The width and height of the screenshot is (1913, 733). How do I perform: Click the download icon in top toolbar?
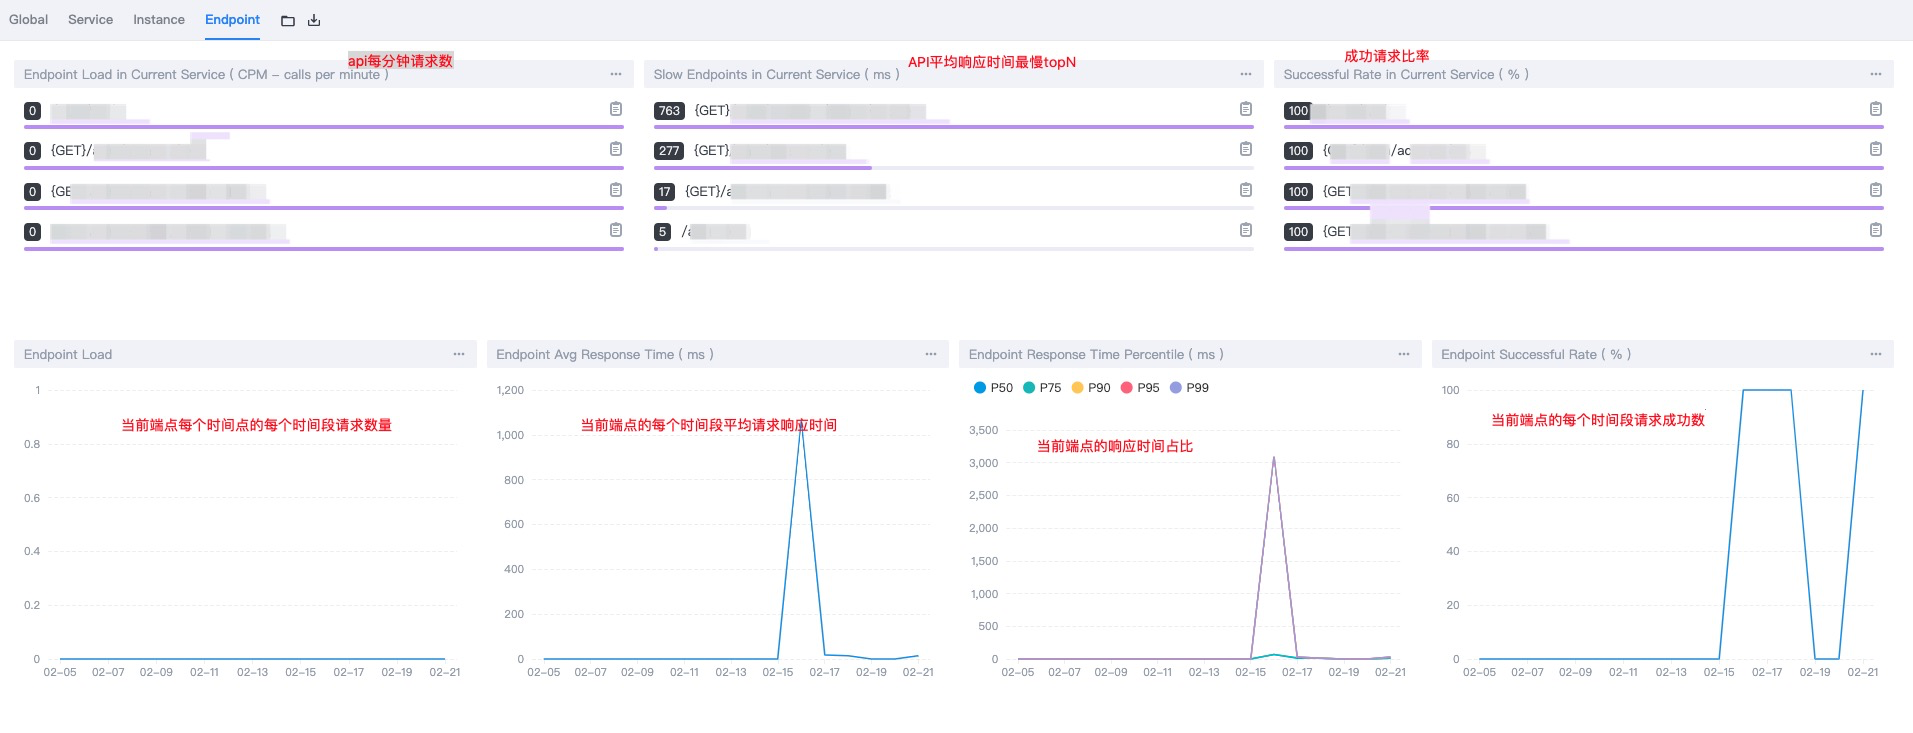314,20
